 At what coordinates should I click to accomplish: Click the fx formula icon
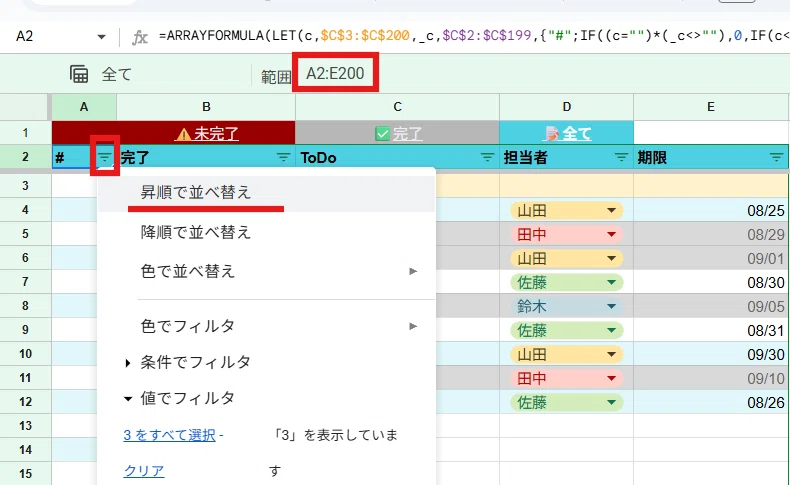[x=140, y=37]
